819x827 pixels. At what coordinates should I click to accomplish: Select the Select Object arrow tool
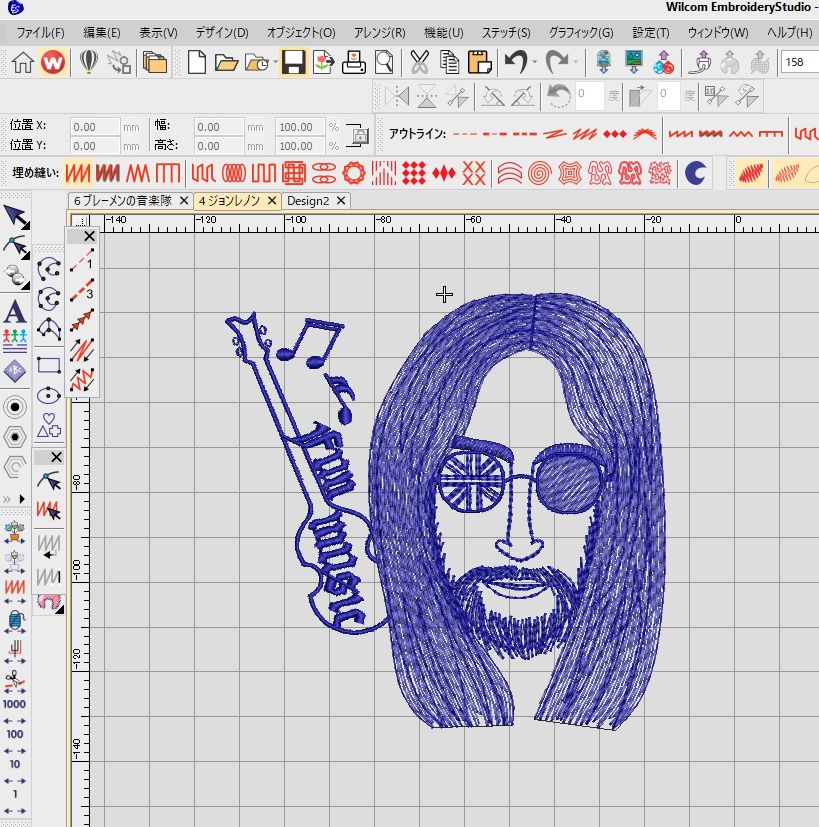(17, 217)
